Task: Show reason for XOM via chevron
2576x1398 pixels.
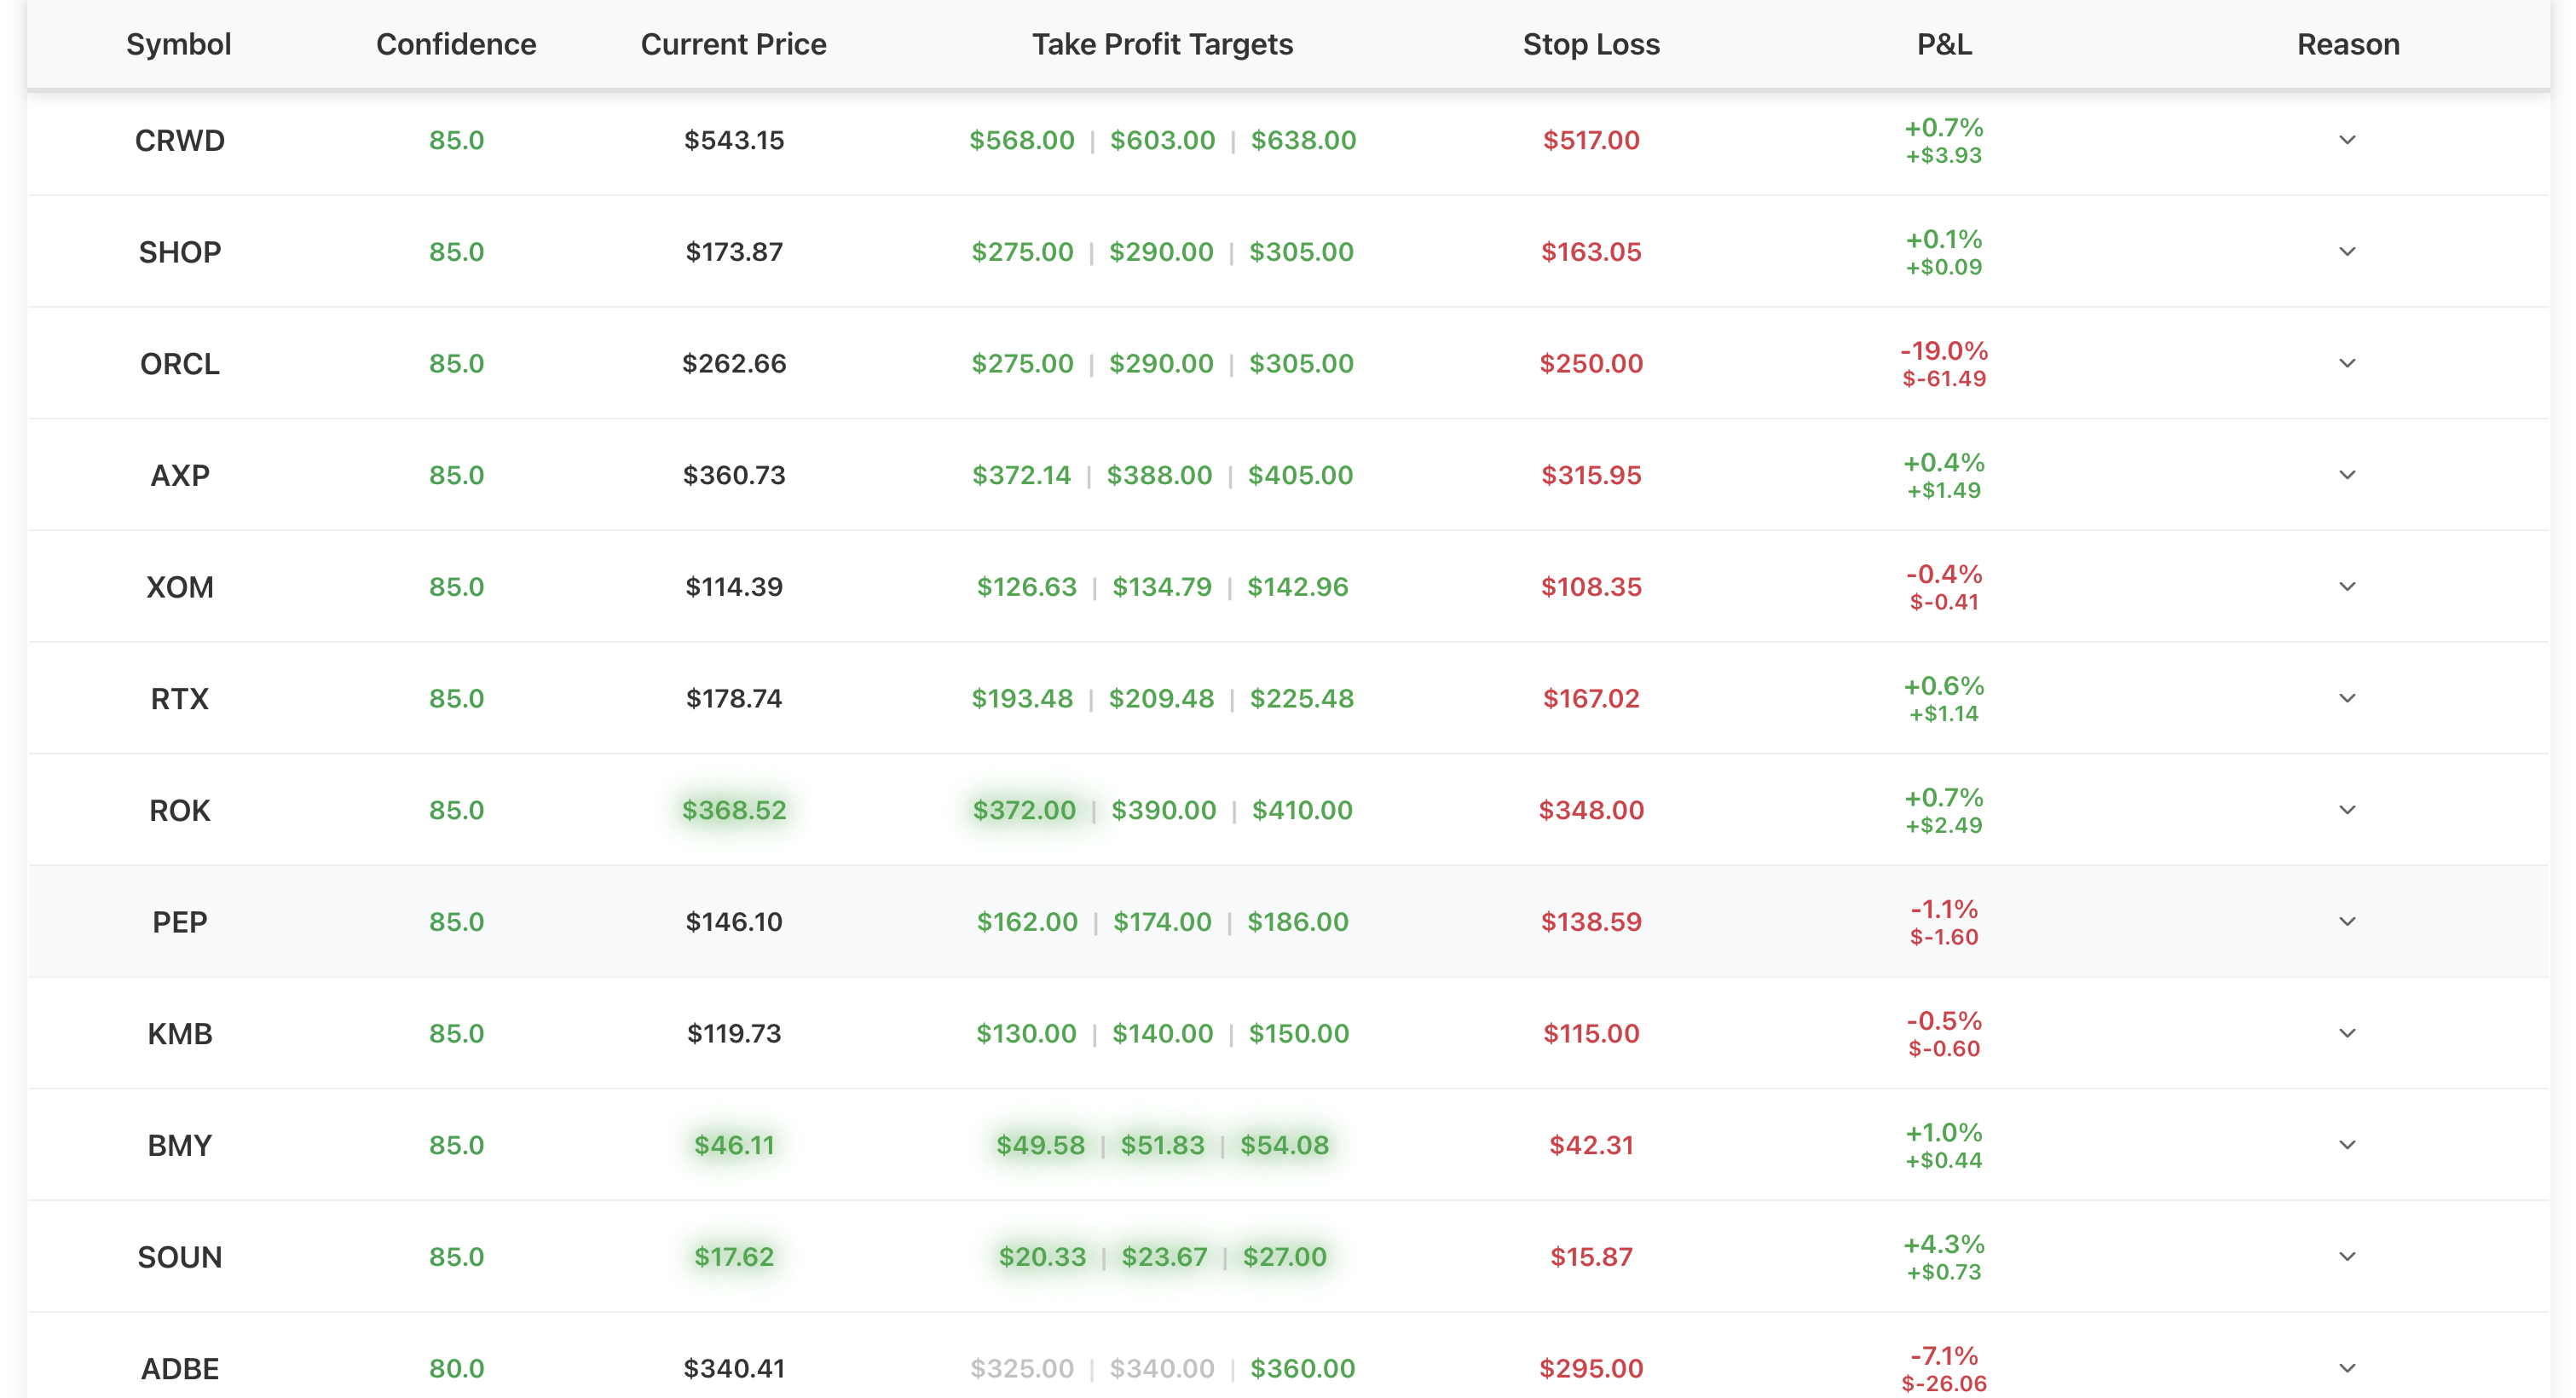Action: coord(2347,587)
